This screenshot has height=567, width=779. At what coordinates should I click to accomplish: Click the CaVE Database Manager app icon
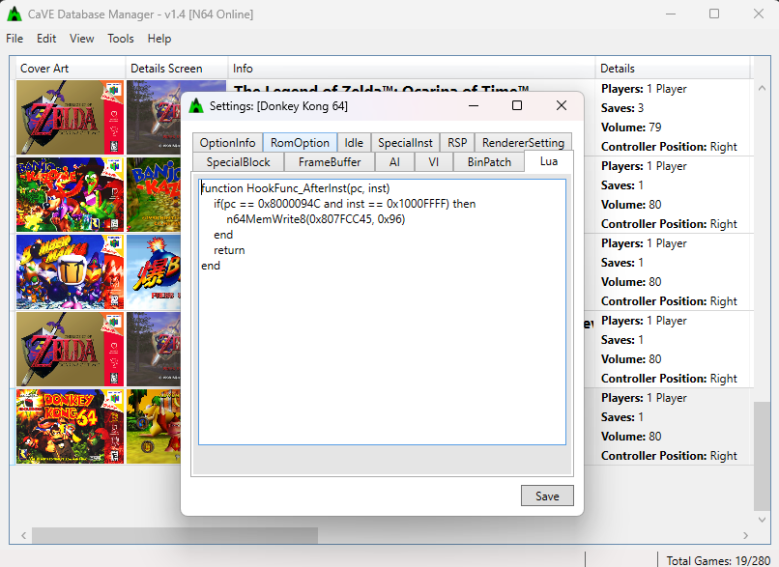(x=14, y=14)
